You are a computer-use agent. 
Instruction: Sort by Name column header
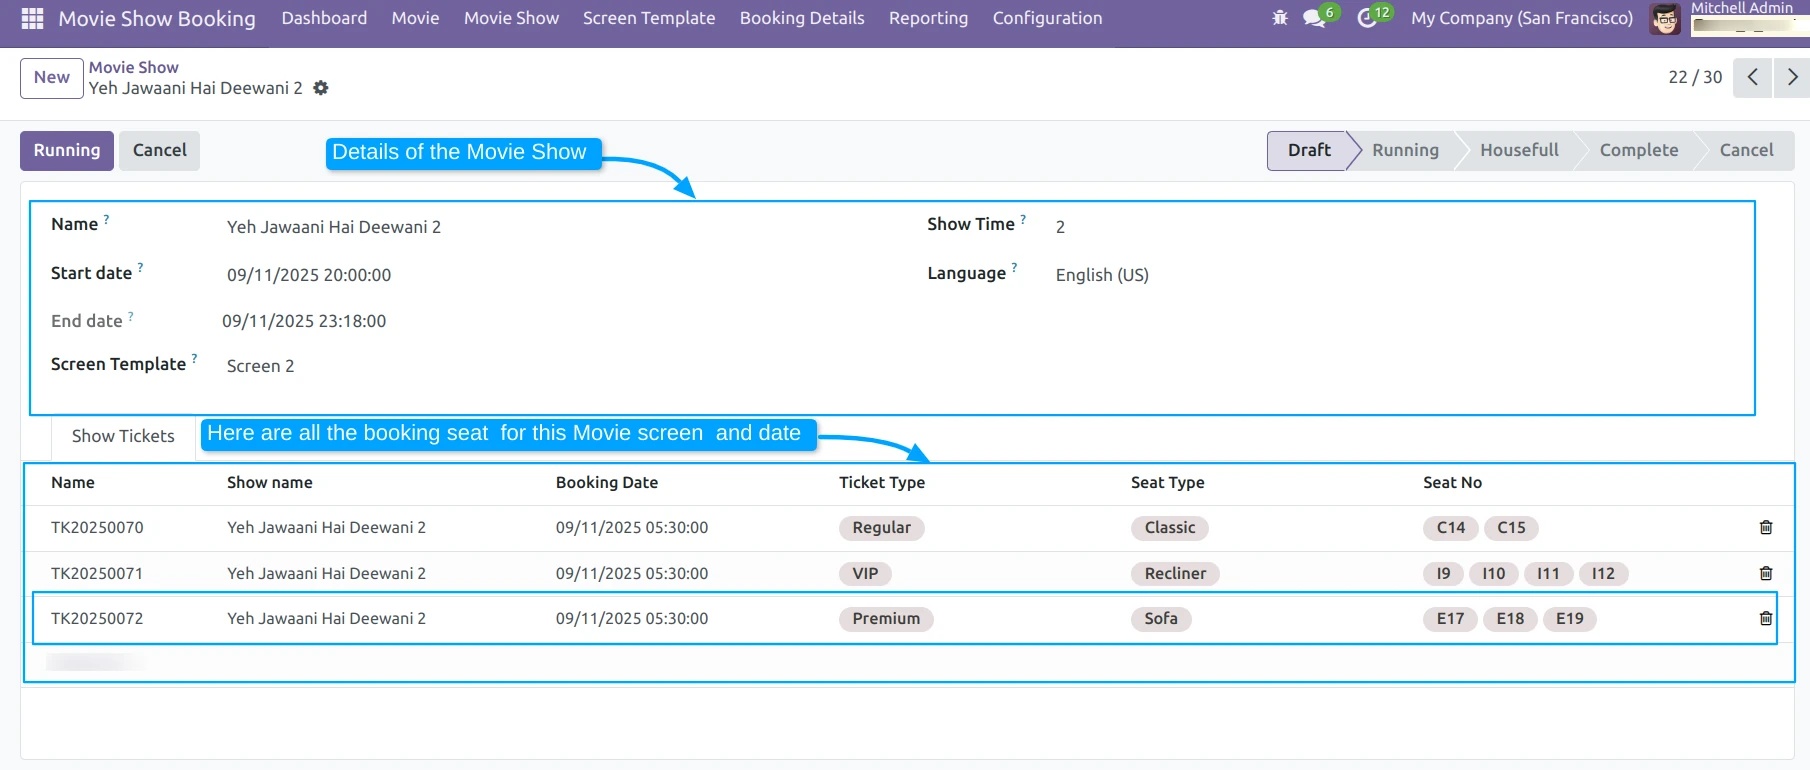tap(73, 483)
